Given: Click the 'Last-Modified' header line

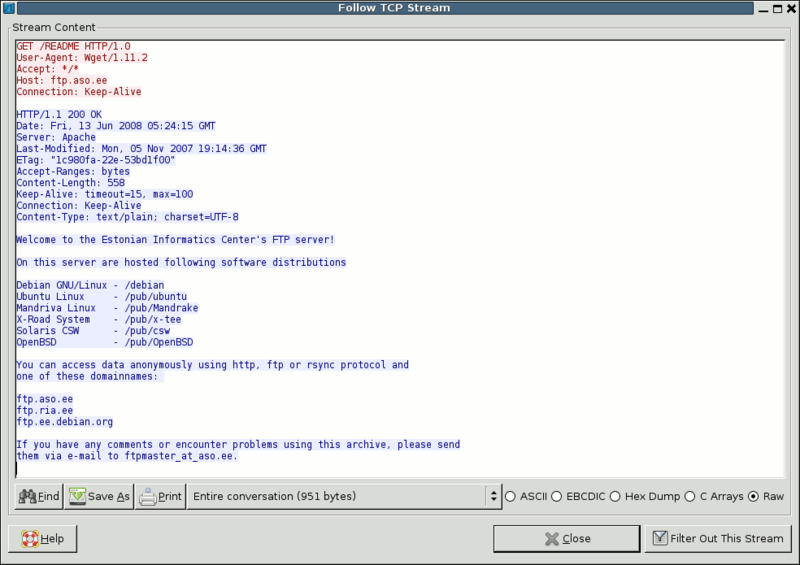Looking at the screenshot, I should click(x=141, y=149).
